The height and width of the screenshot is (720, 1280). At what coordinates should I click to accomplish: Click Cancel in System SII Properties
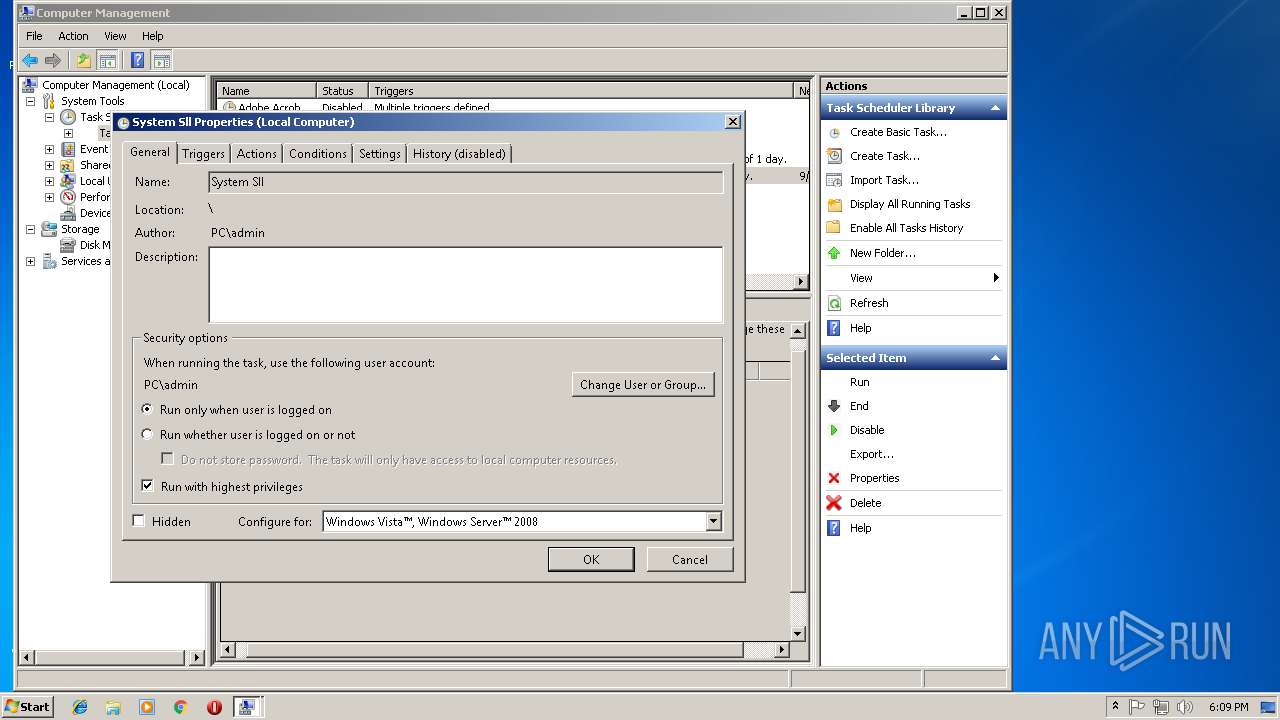point(690,559)
